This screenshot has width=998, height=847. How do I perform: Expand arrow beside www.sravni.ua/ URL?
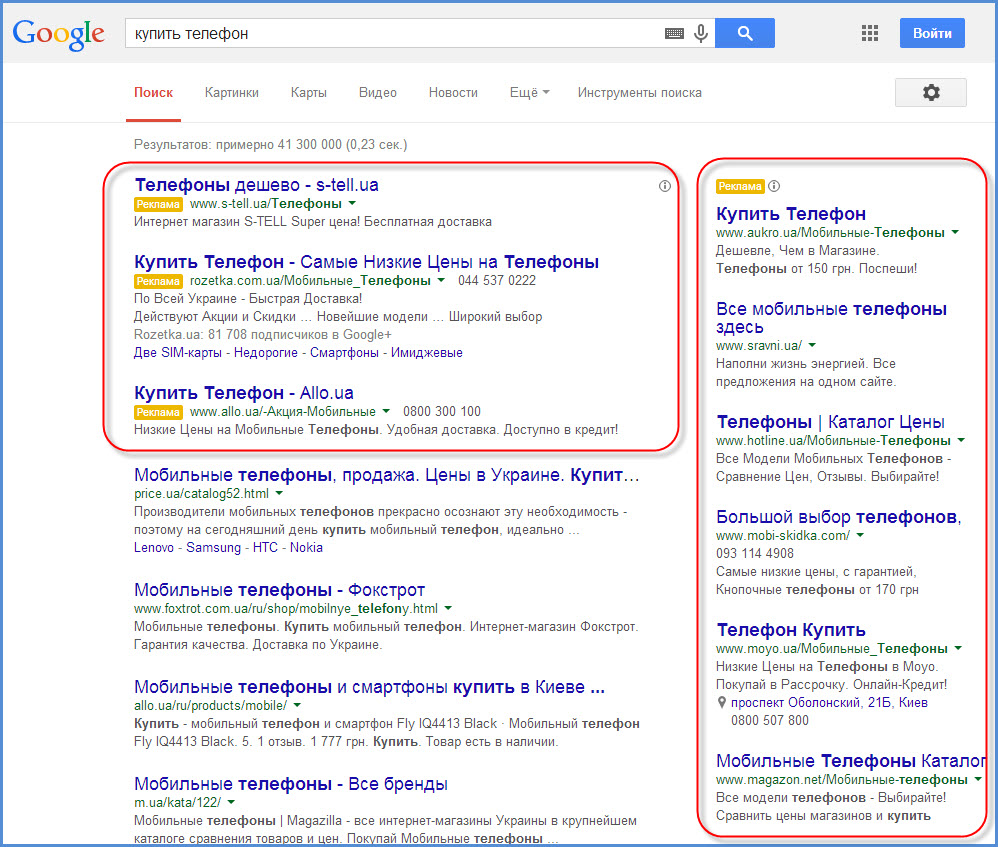pyautogui.click(x=812, y=346)
